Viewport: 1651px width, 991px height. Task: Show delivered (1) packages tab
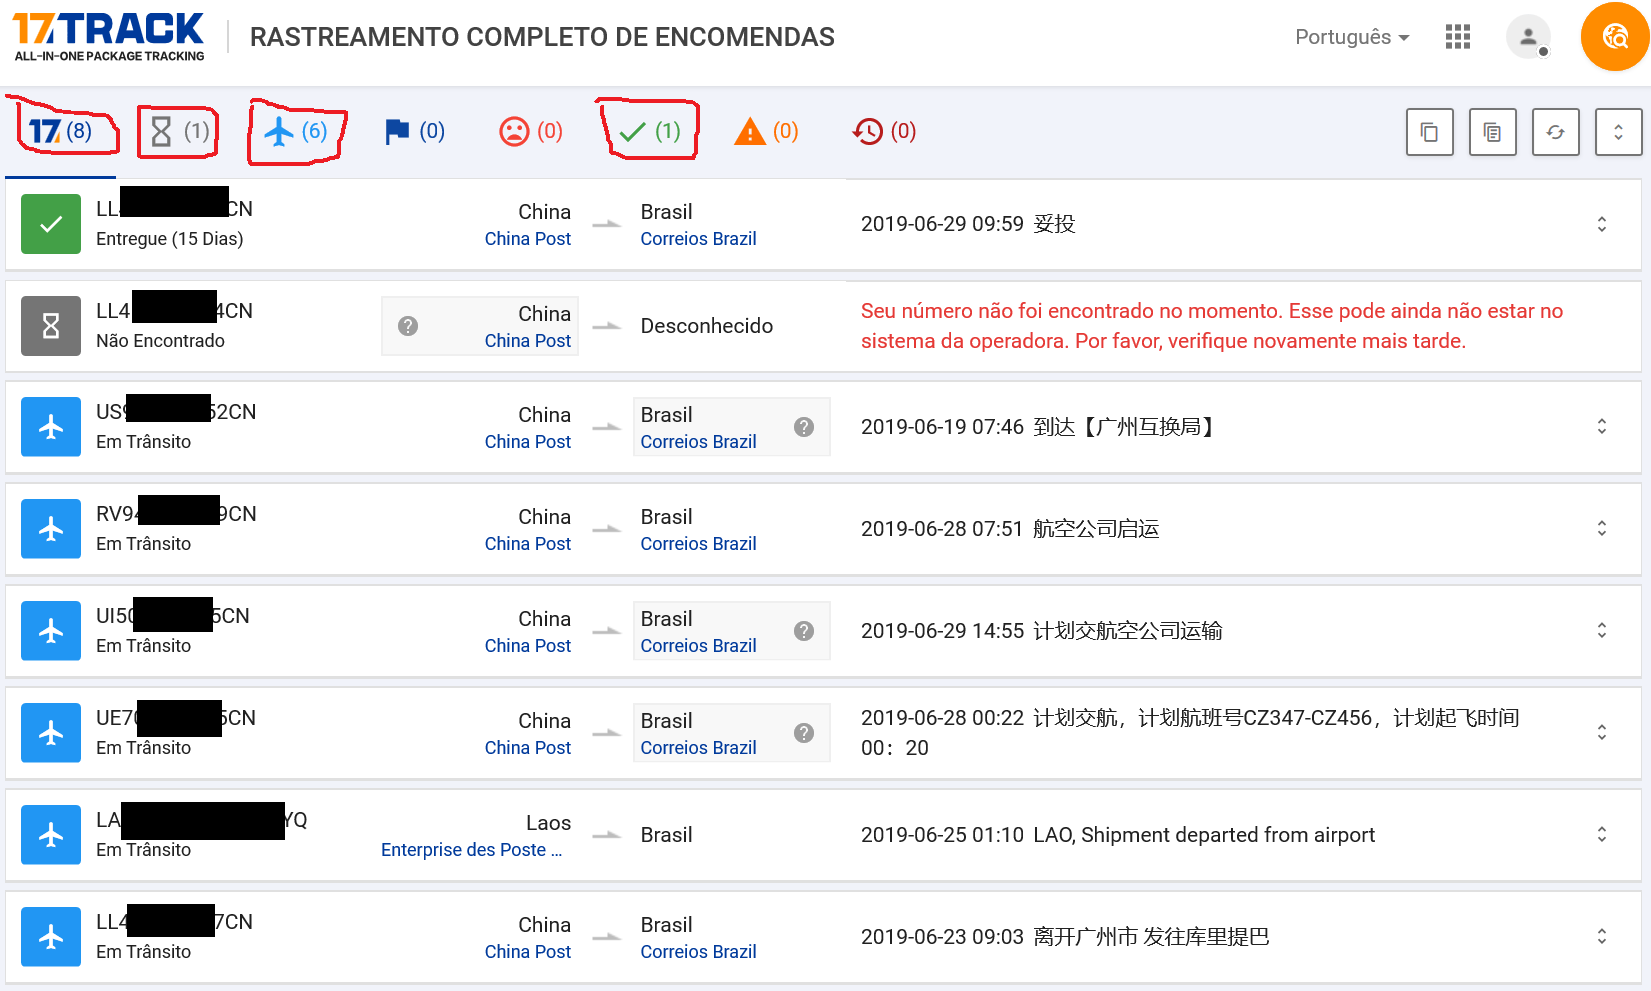pos(649,131)
